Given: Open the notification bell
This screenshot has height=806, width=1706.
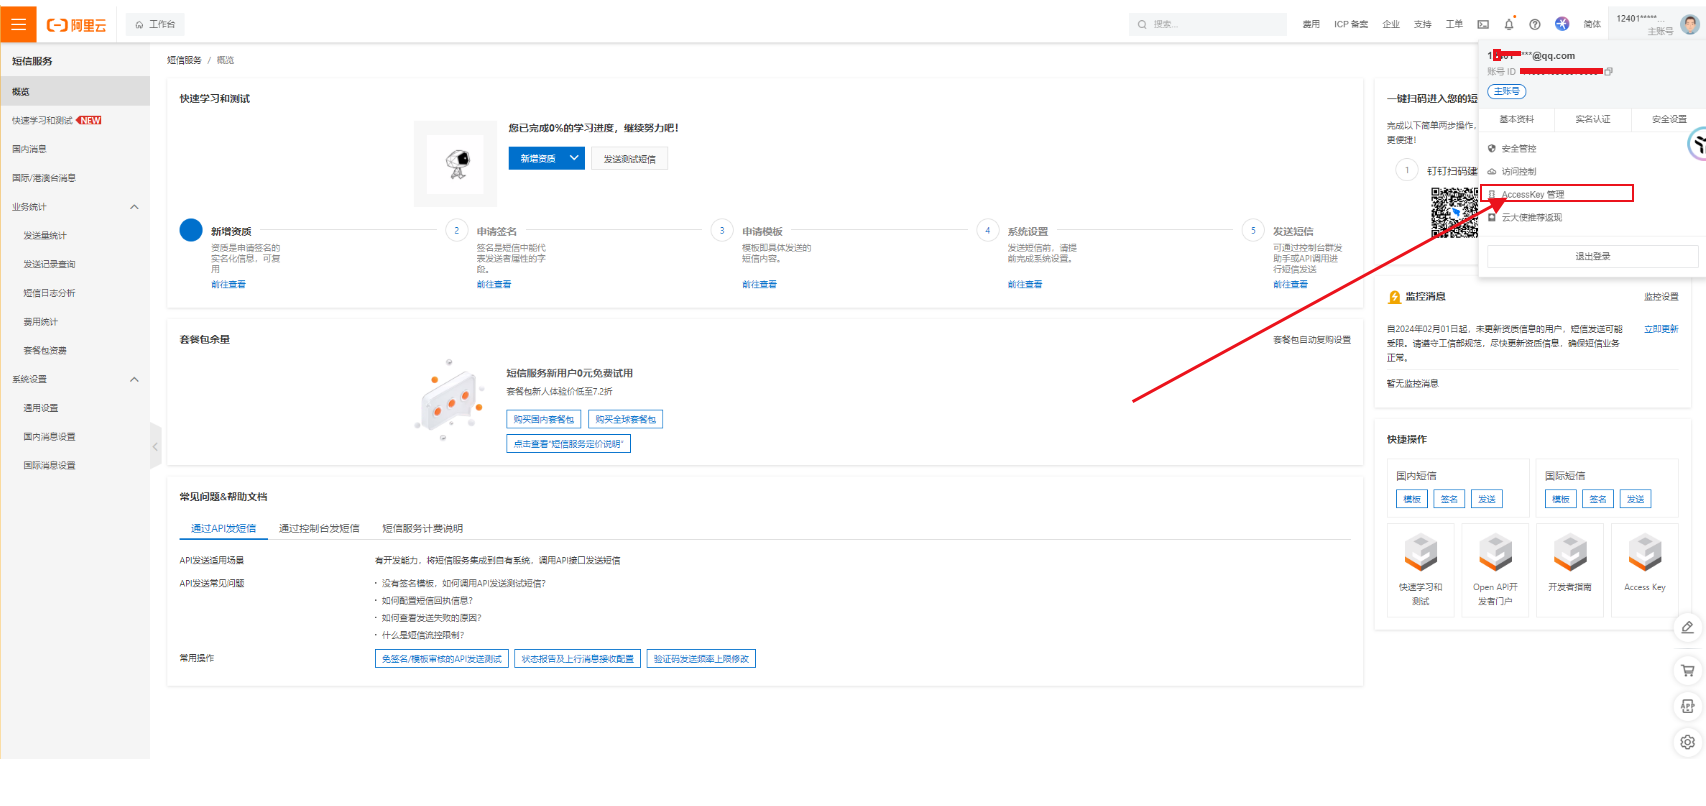Looking at the screenshot, I should 1509,24.
